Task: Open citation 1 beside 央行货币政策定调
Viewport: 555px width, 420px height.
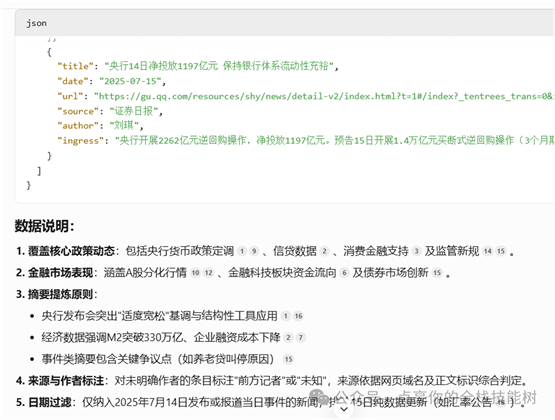Action: tap(242, 251)
